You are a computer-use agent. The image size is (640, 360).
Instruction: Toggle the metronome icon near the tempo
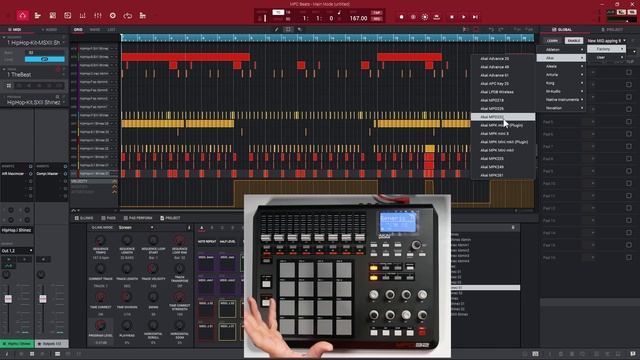[x=339, y=13]
